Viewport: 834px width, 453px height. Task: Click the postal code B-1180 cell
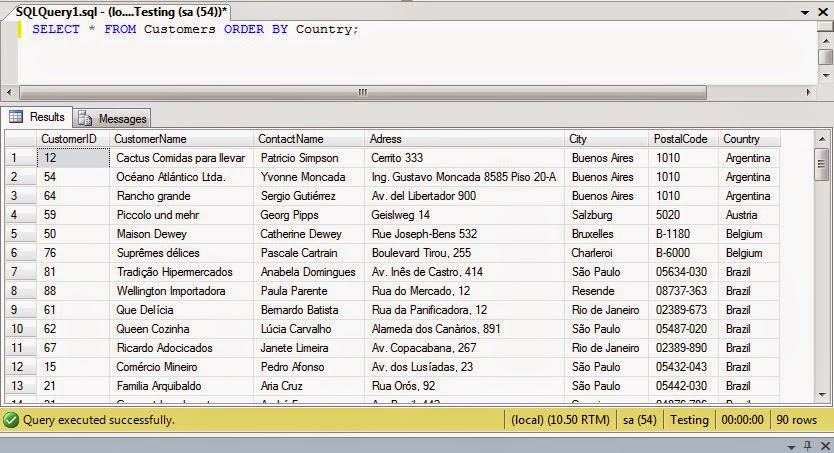coord(683,234)
